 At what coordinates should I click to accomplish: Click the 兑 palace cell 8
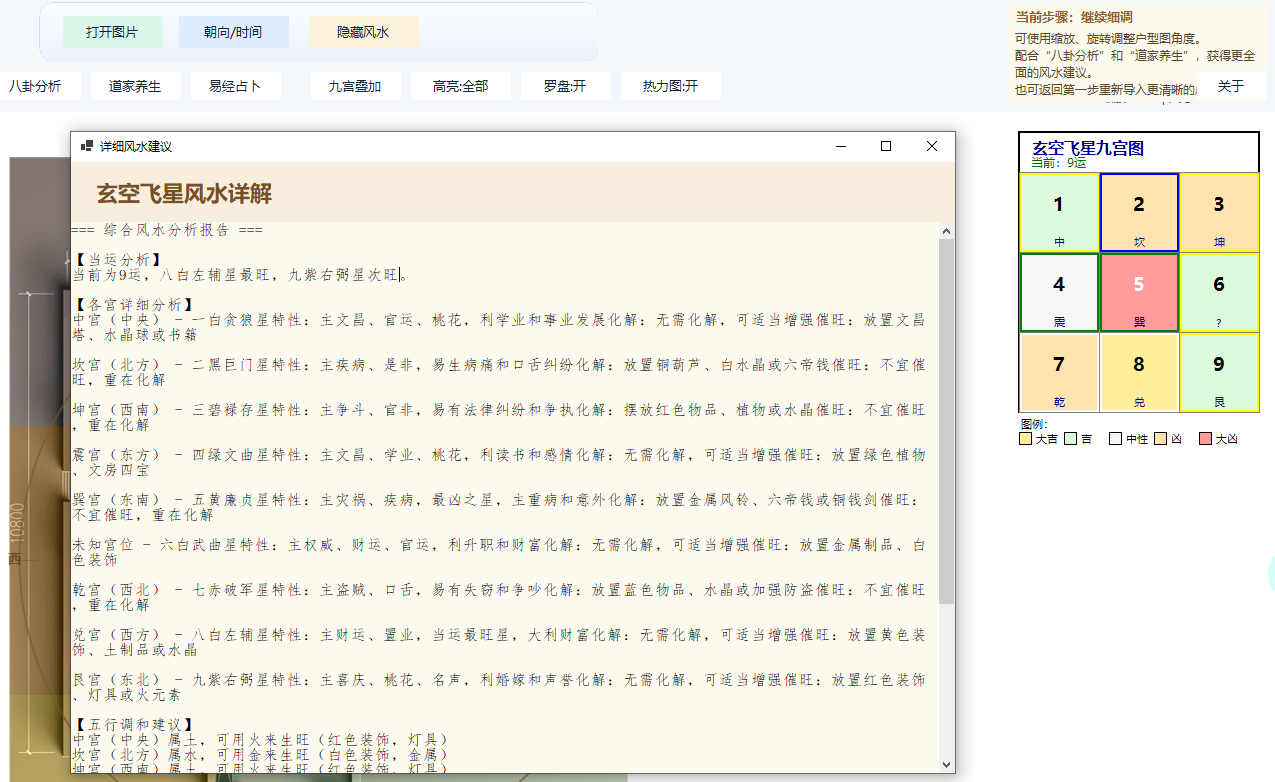tap(1139, 372)
